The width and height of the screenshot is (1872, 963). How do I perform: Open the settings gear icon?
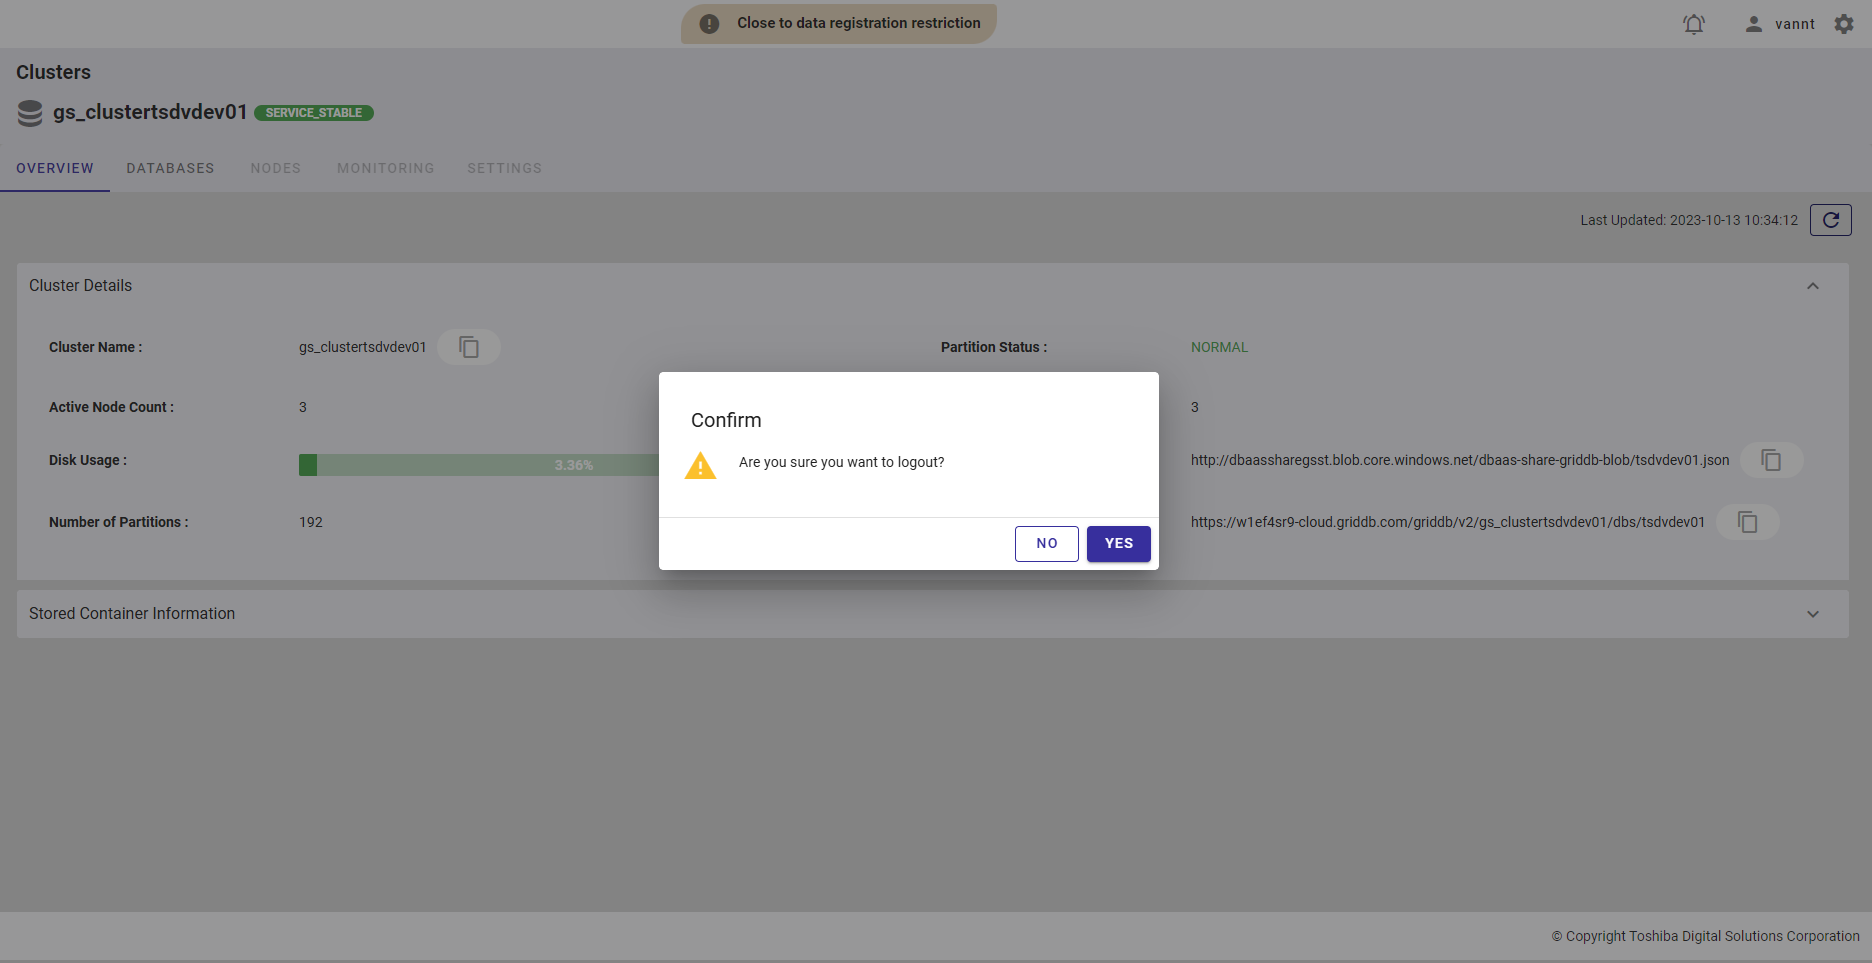[1844, 24]
